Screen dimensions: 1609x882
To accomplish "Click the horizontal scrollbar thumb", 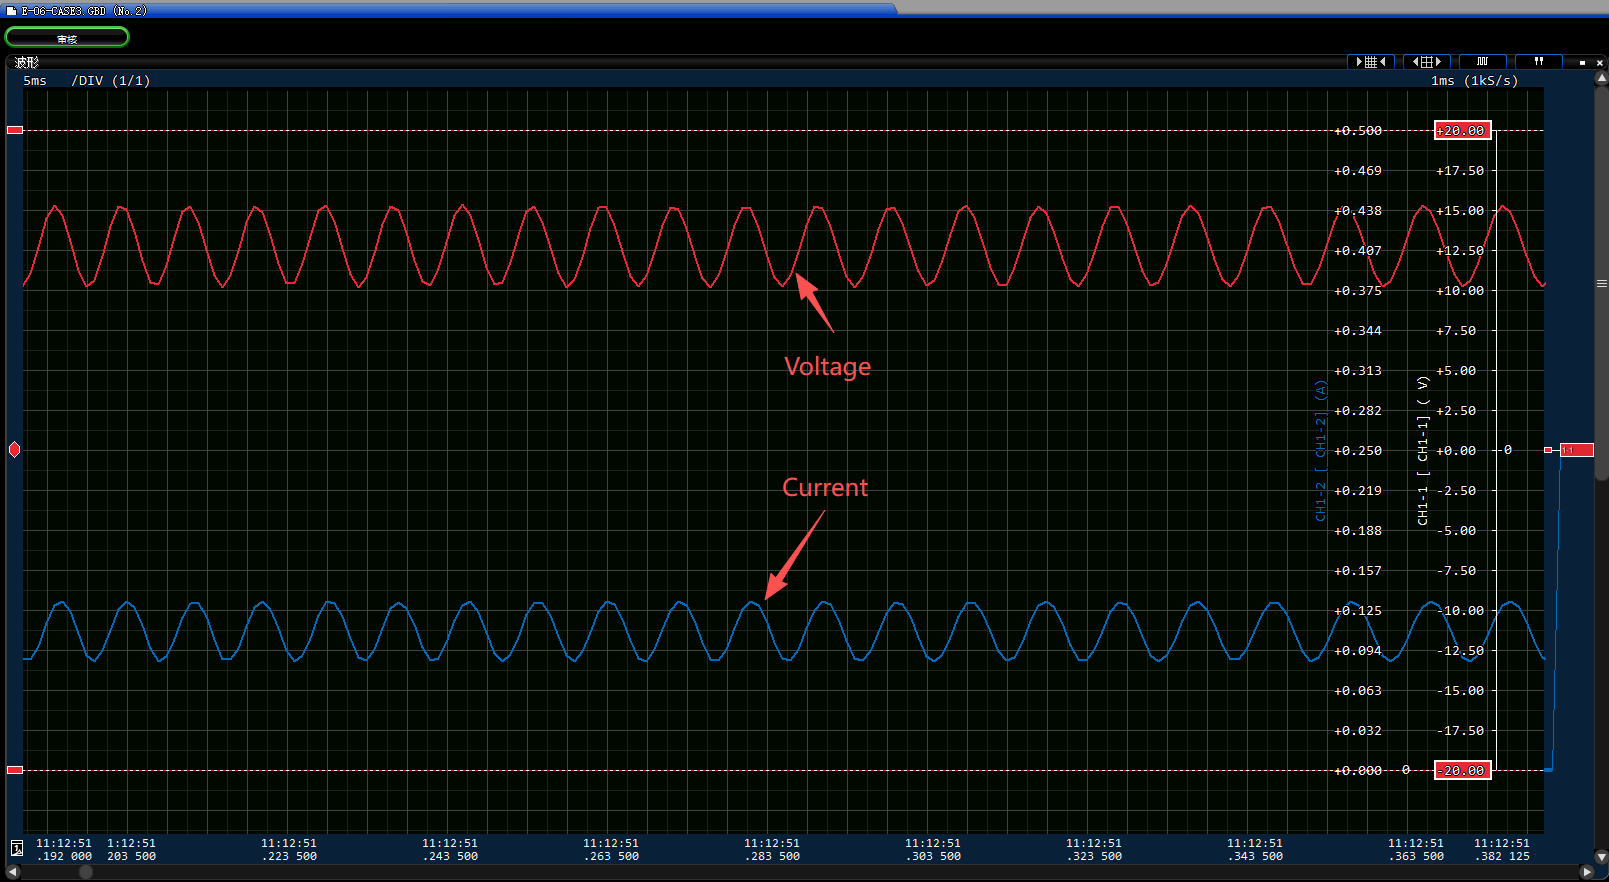I will pyautogui.click(x=86, y=872).
